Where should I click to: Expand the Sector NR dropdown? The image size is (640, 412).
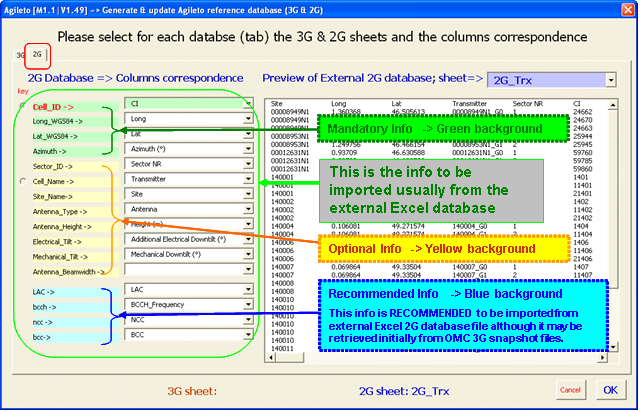[247, 163]
